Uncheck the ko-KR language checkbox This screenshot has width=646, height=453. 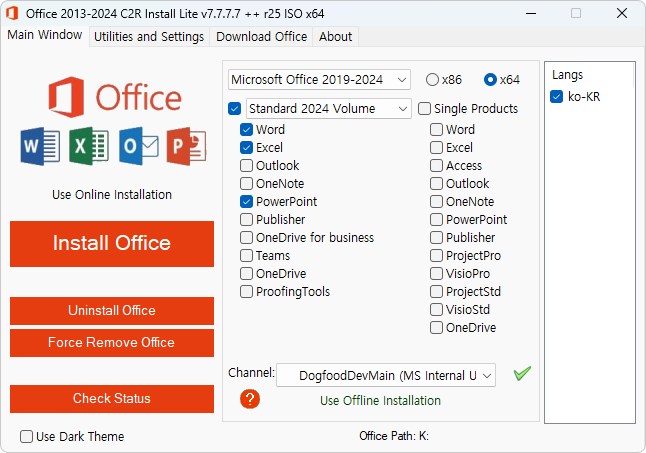(x=557, y=97)
